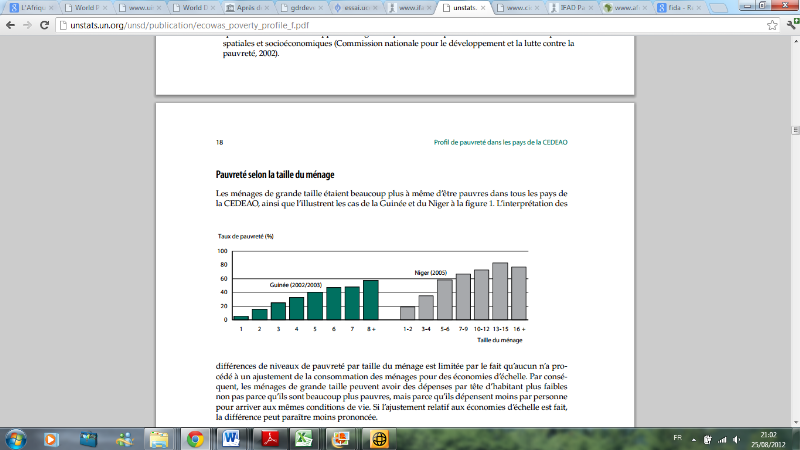This screenshot has height=450, width=800.
Task: Click the browser Forward arrow
Action: pos(27,25)
